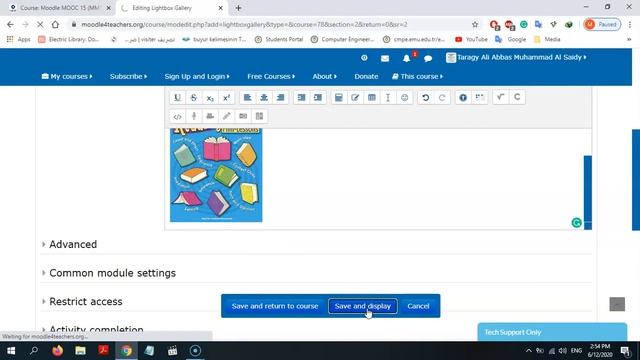640x360 pixels.
Task: Open a new browser tab
Action: [x=238, y=8]
